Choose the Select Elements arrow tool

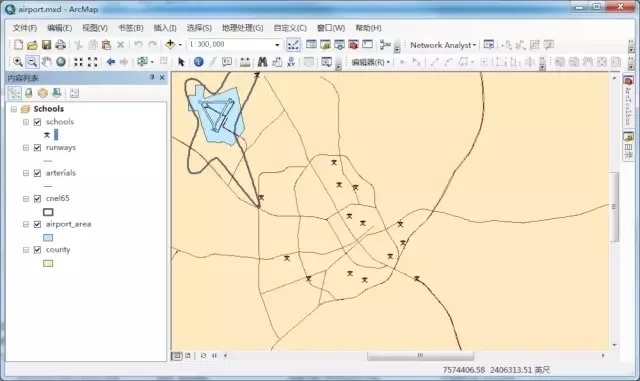click(x=181, y=62)
